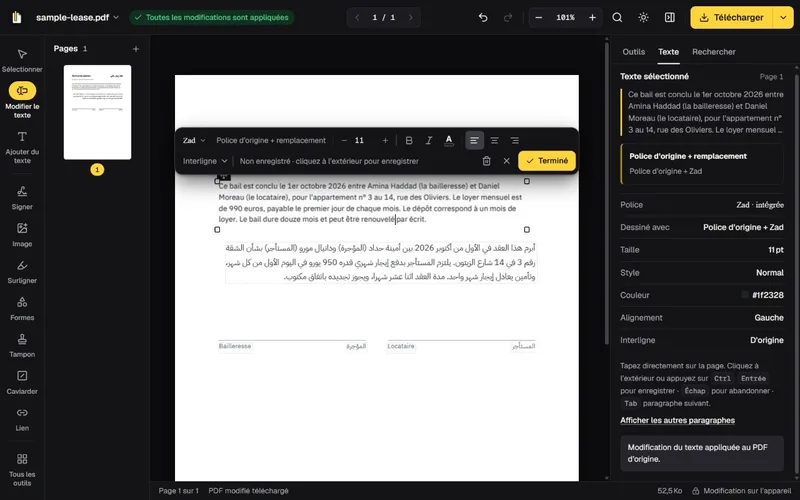Pick the Surligner highlighter tool
The height and width of the screenshot is (500, 800).
click(22, 272)
